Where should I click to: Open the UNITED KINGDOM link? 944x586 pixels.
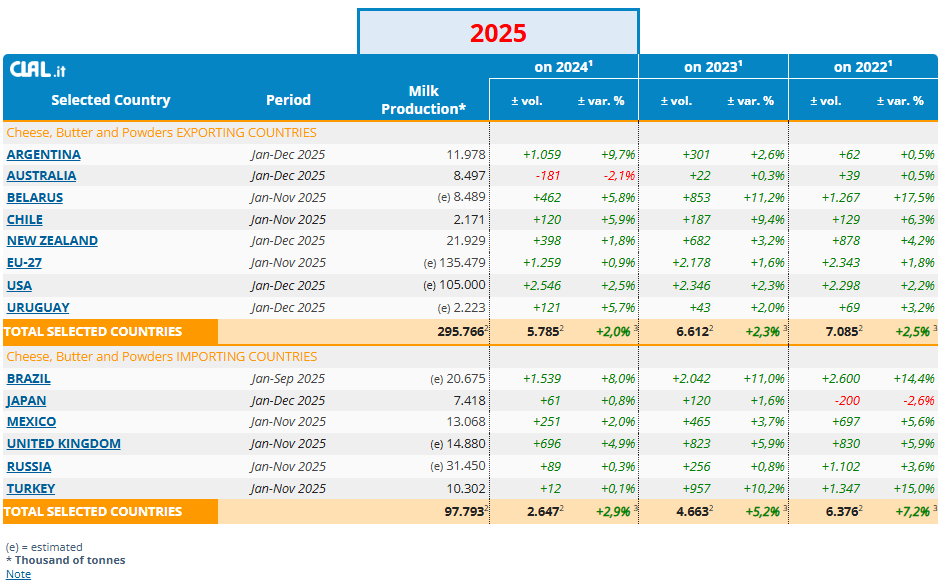pyautogui.click(x=64, y=444)
